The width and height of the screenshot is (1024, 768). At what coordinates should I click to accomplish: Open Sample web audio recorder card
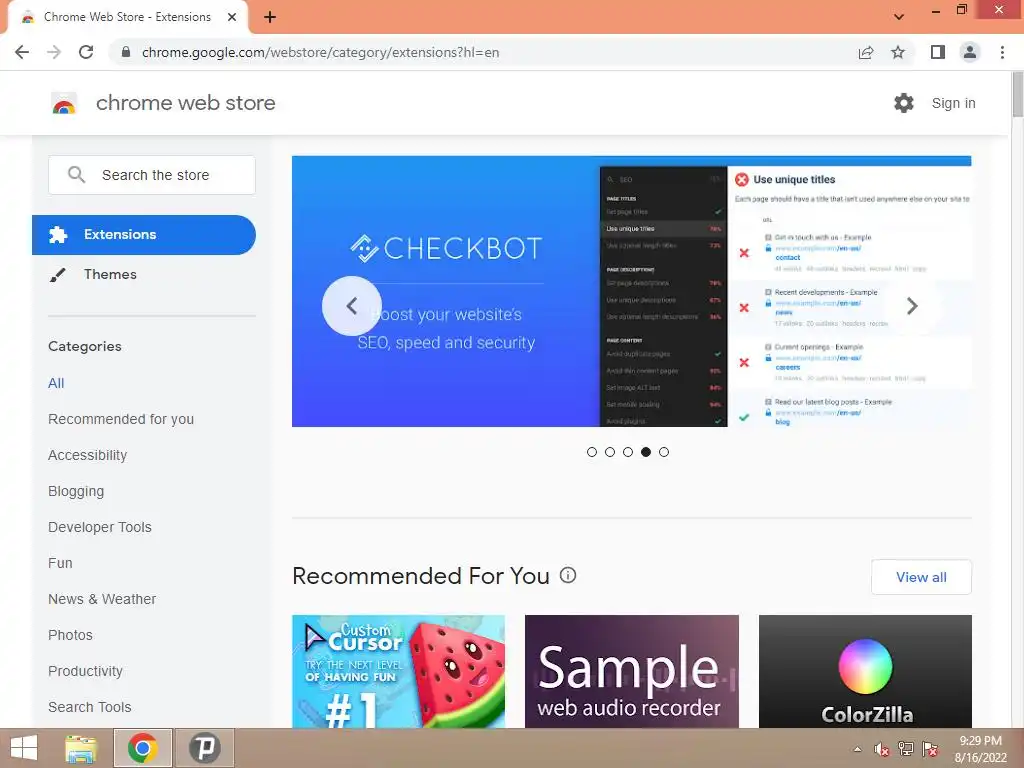(632, 671)
